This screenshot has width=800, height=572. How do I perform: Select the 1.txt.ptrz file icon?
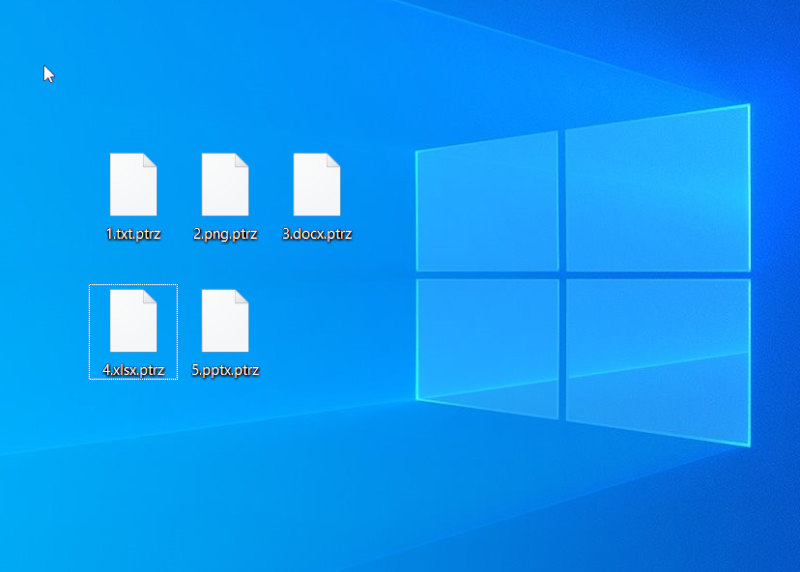[133, 186]
